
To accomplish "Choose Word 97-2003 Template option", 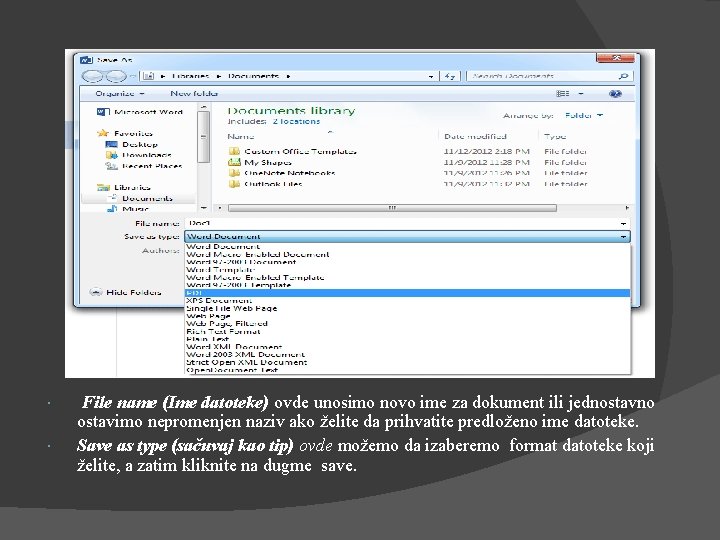I will [408, 285].
